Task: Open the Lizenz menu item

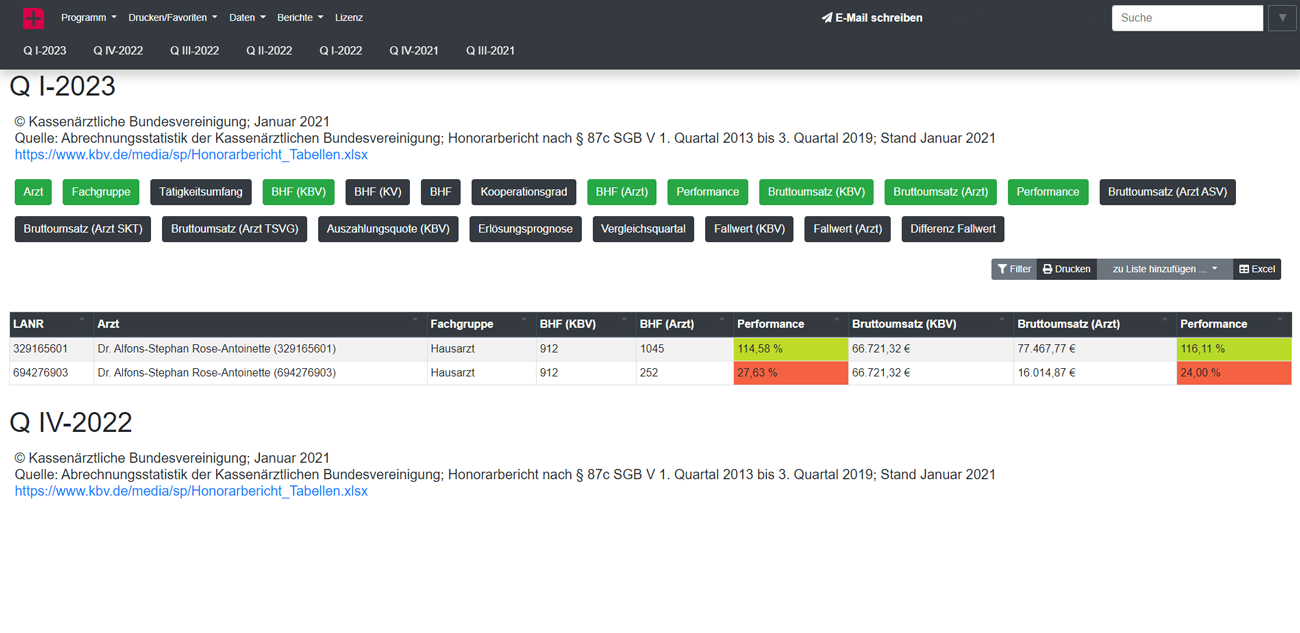Action: [348, 18]
